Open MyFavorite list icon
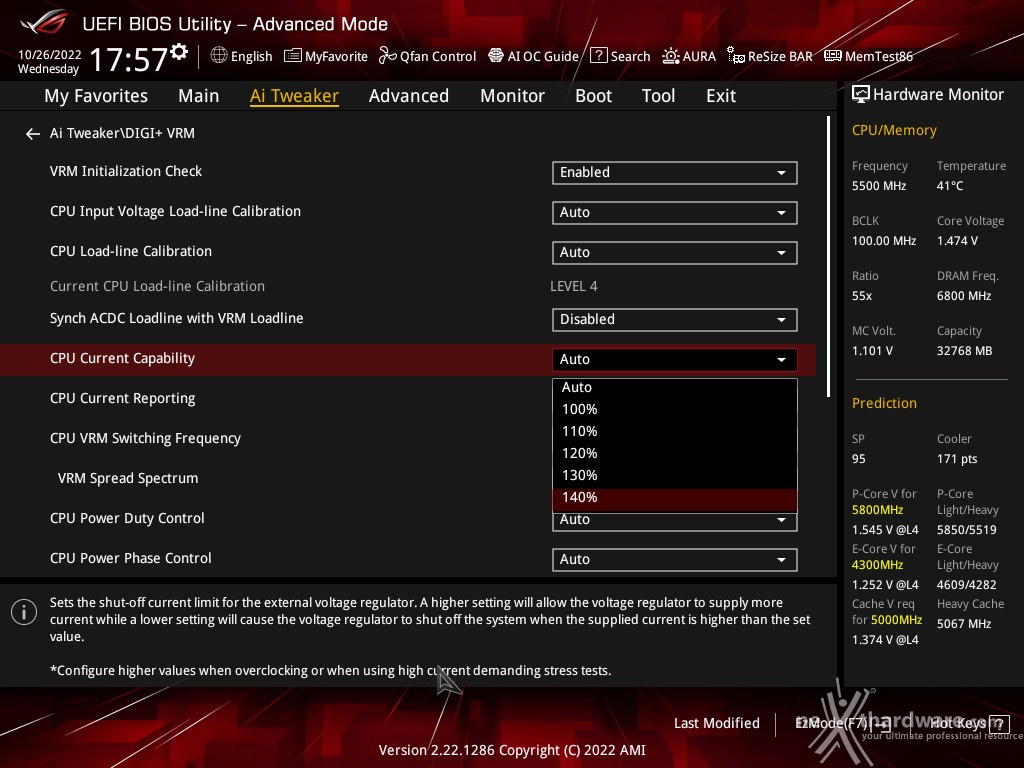 293,56
